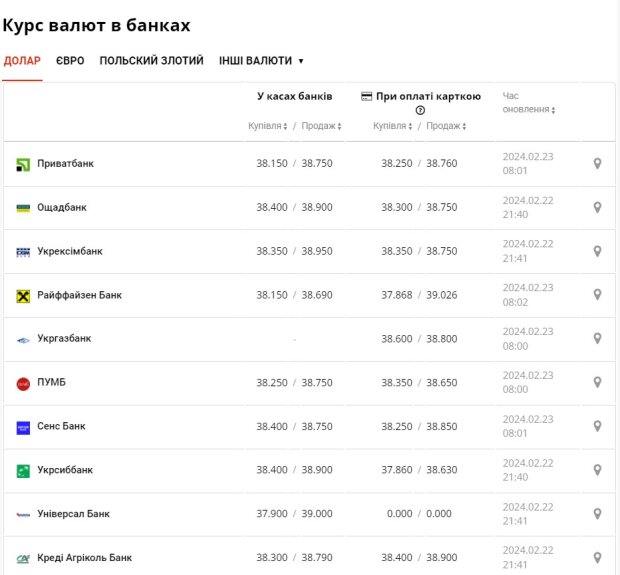Click the Укрсиббанк green logo icon

pyautogui.click(x=23, y=470)
